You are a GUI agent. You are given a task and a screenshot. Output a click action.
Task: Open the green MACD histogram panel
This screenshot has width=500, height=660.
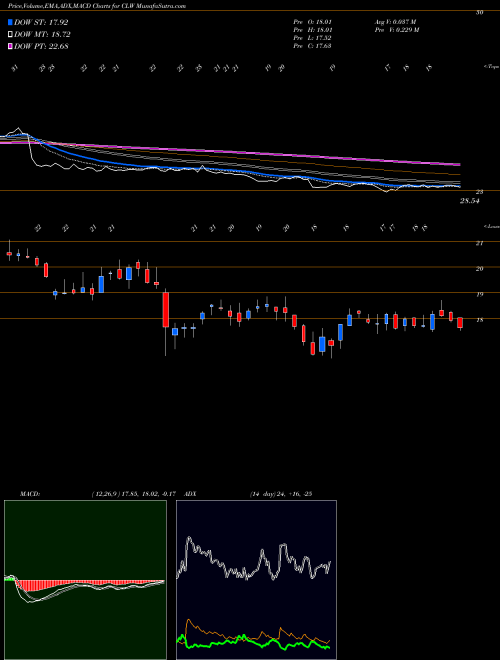[85, 580]
